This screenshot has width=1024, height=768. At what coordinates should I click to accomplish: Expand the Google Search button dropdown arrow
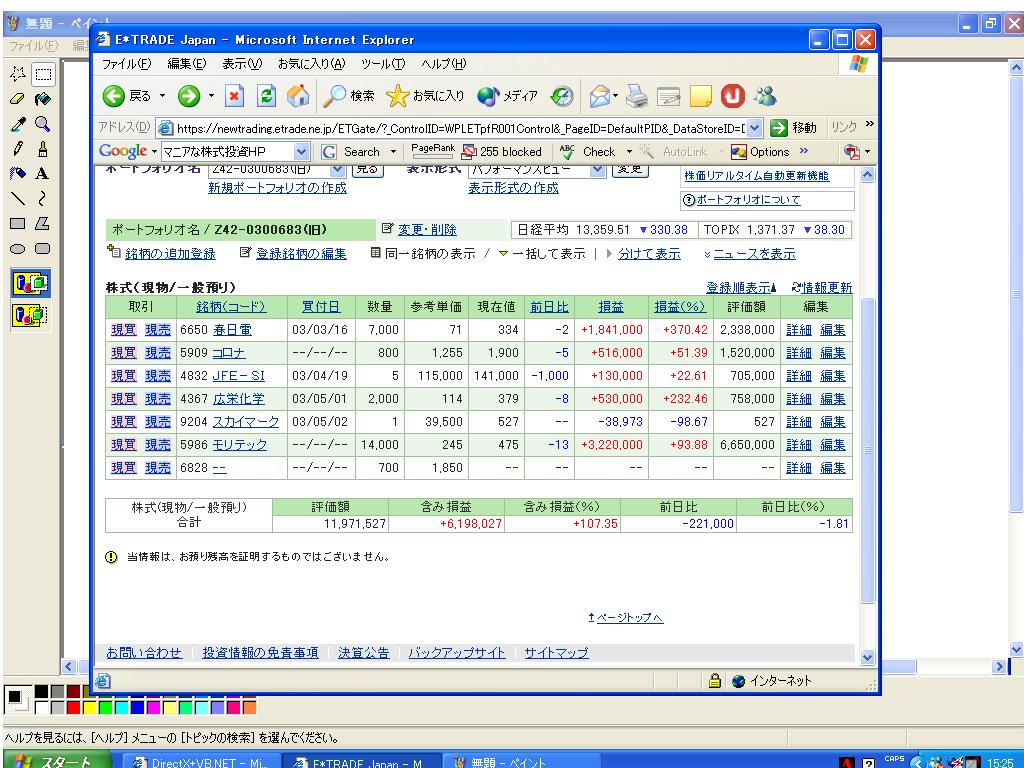pos(393,152)
